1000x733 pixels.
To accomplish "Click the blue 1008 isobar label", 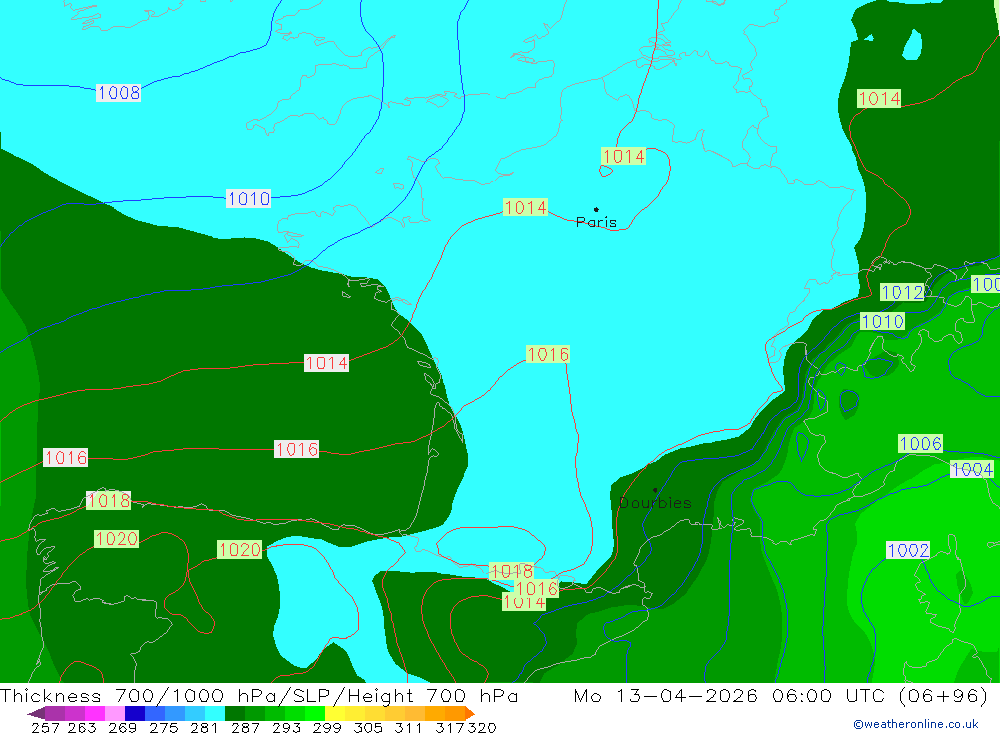I will pos(119,93).
